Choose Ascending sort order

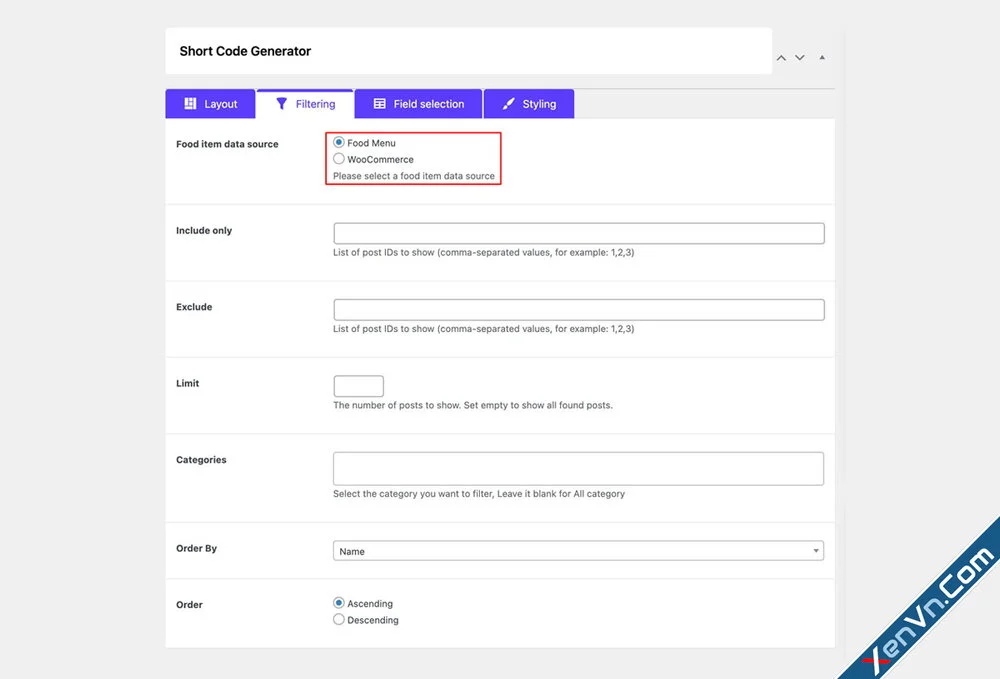(339, 603)
